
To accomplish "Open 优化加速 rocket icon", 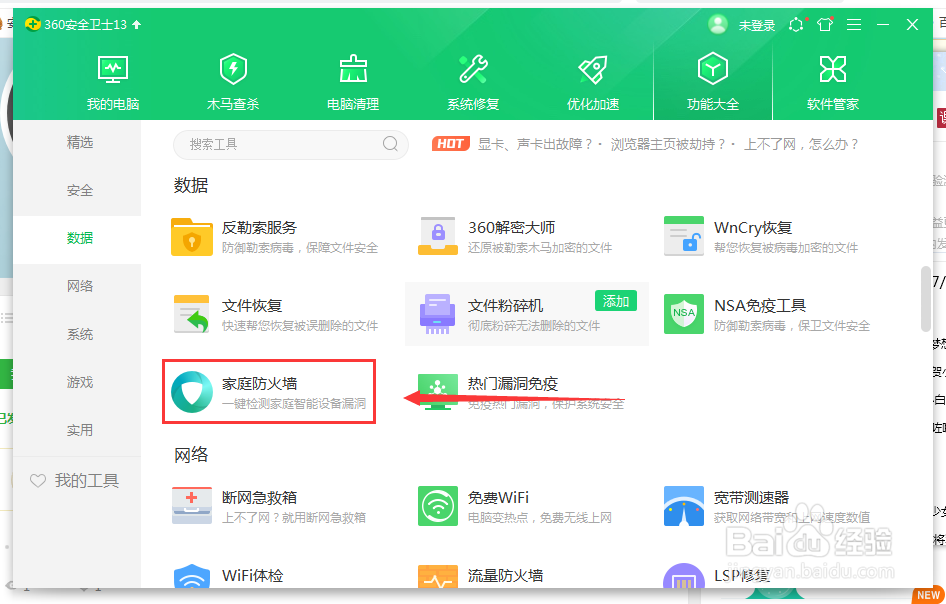I will (x=593, y=69).
